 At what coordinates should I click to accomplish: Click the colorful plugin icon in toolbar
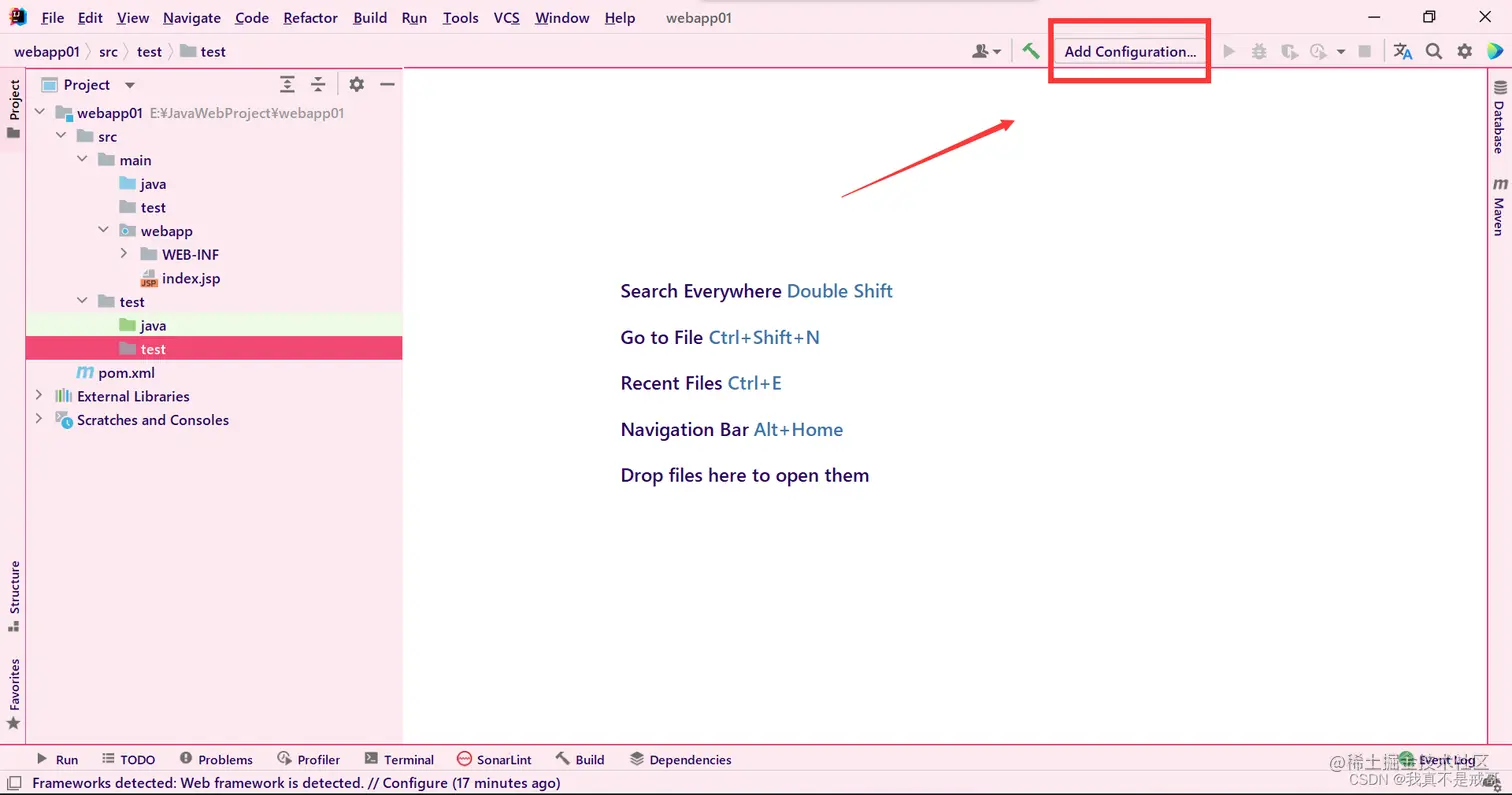[x=1494, y=51]
